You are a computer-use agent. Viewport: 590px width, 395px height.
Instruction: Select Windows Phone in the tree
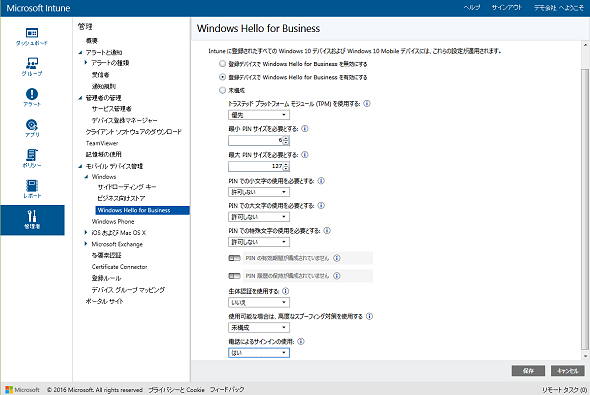[113, 221]
